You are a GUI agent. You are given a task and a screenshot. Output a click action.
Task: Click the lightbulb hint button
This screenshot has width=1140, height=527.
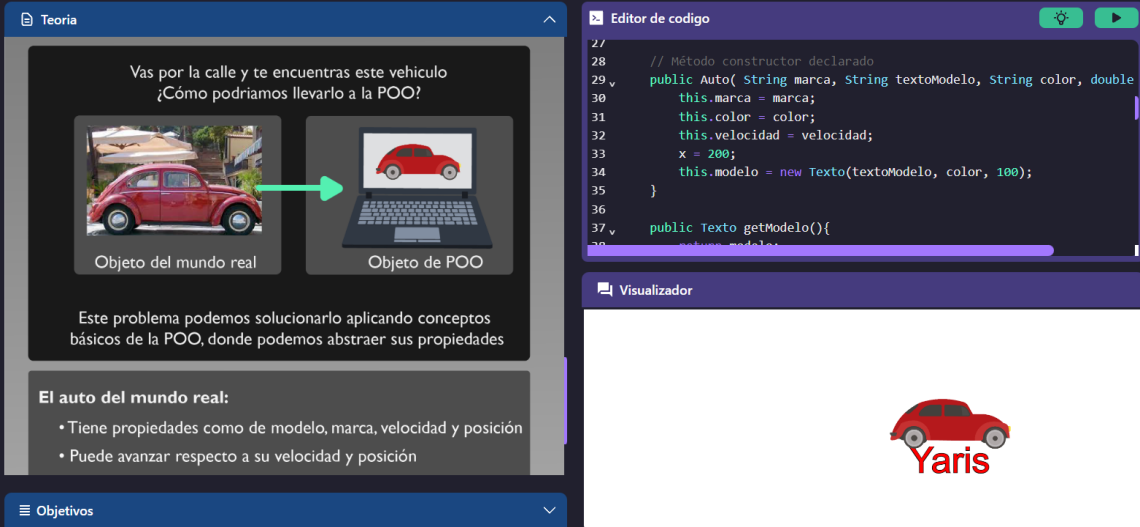tap(1061, 18)
